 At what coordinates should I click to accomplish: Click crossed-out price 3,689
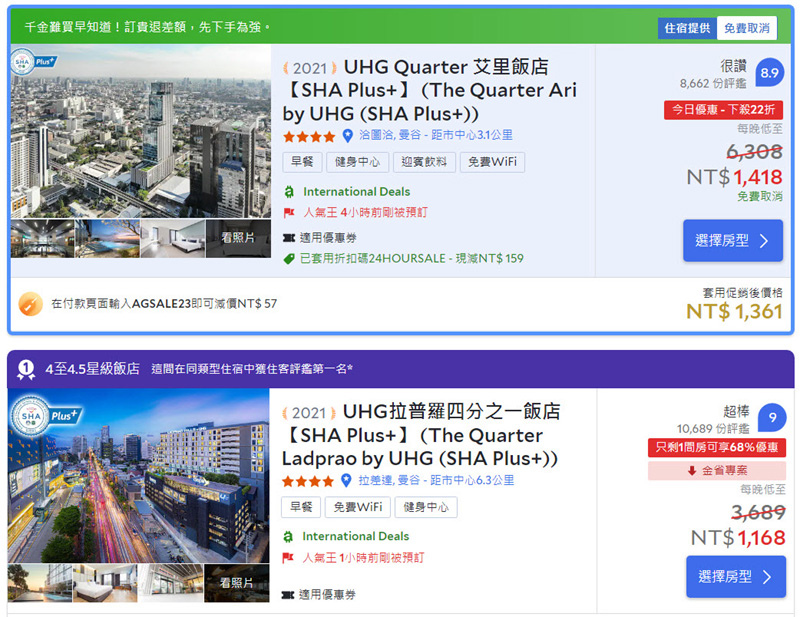point(758,512)
